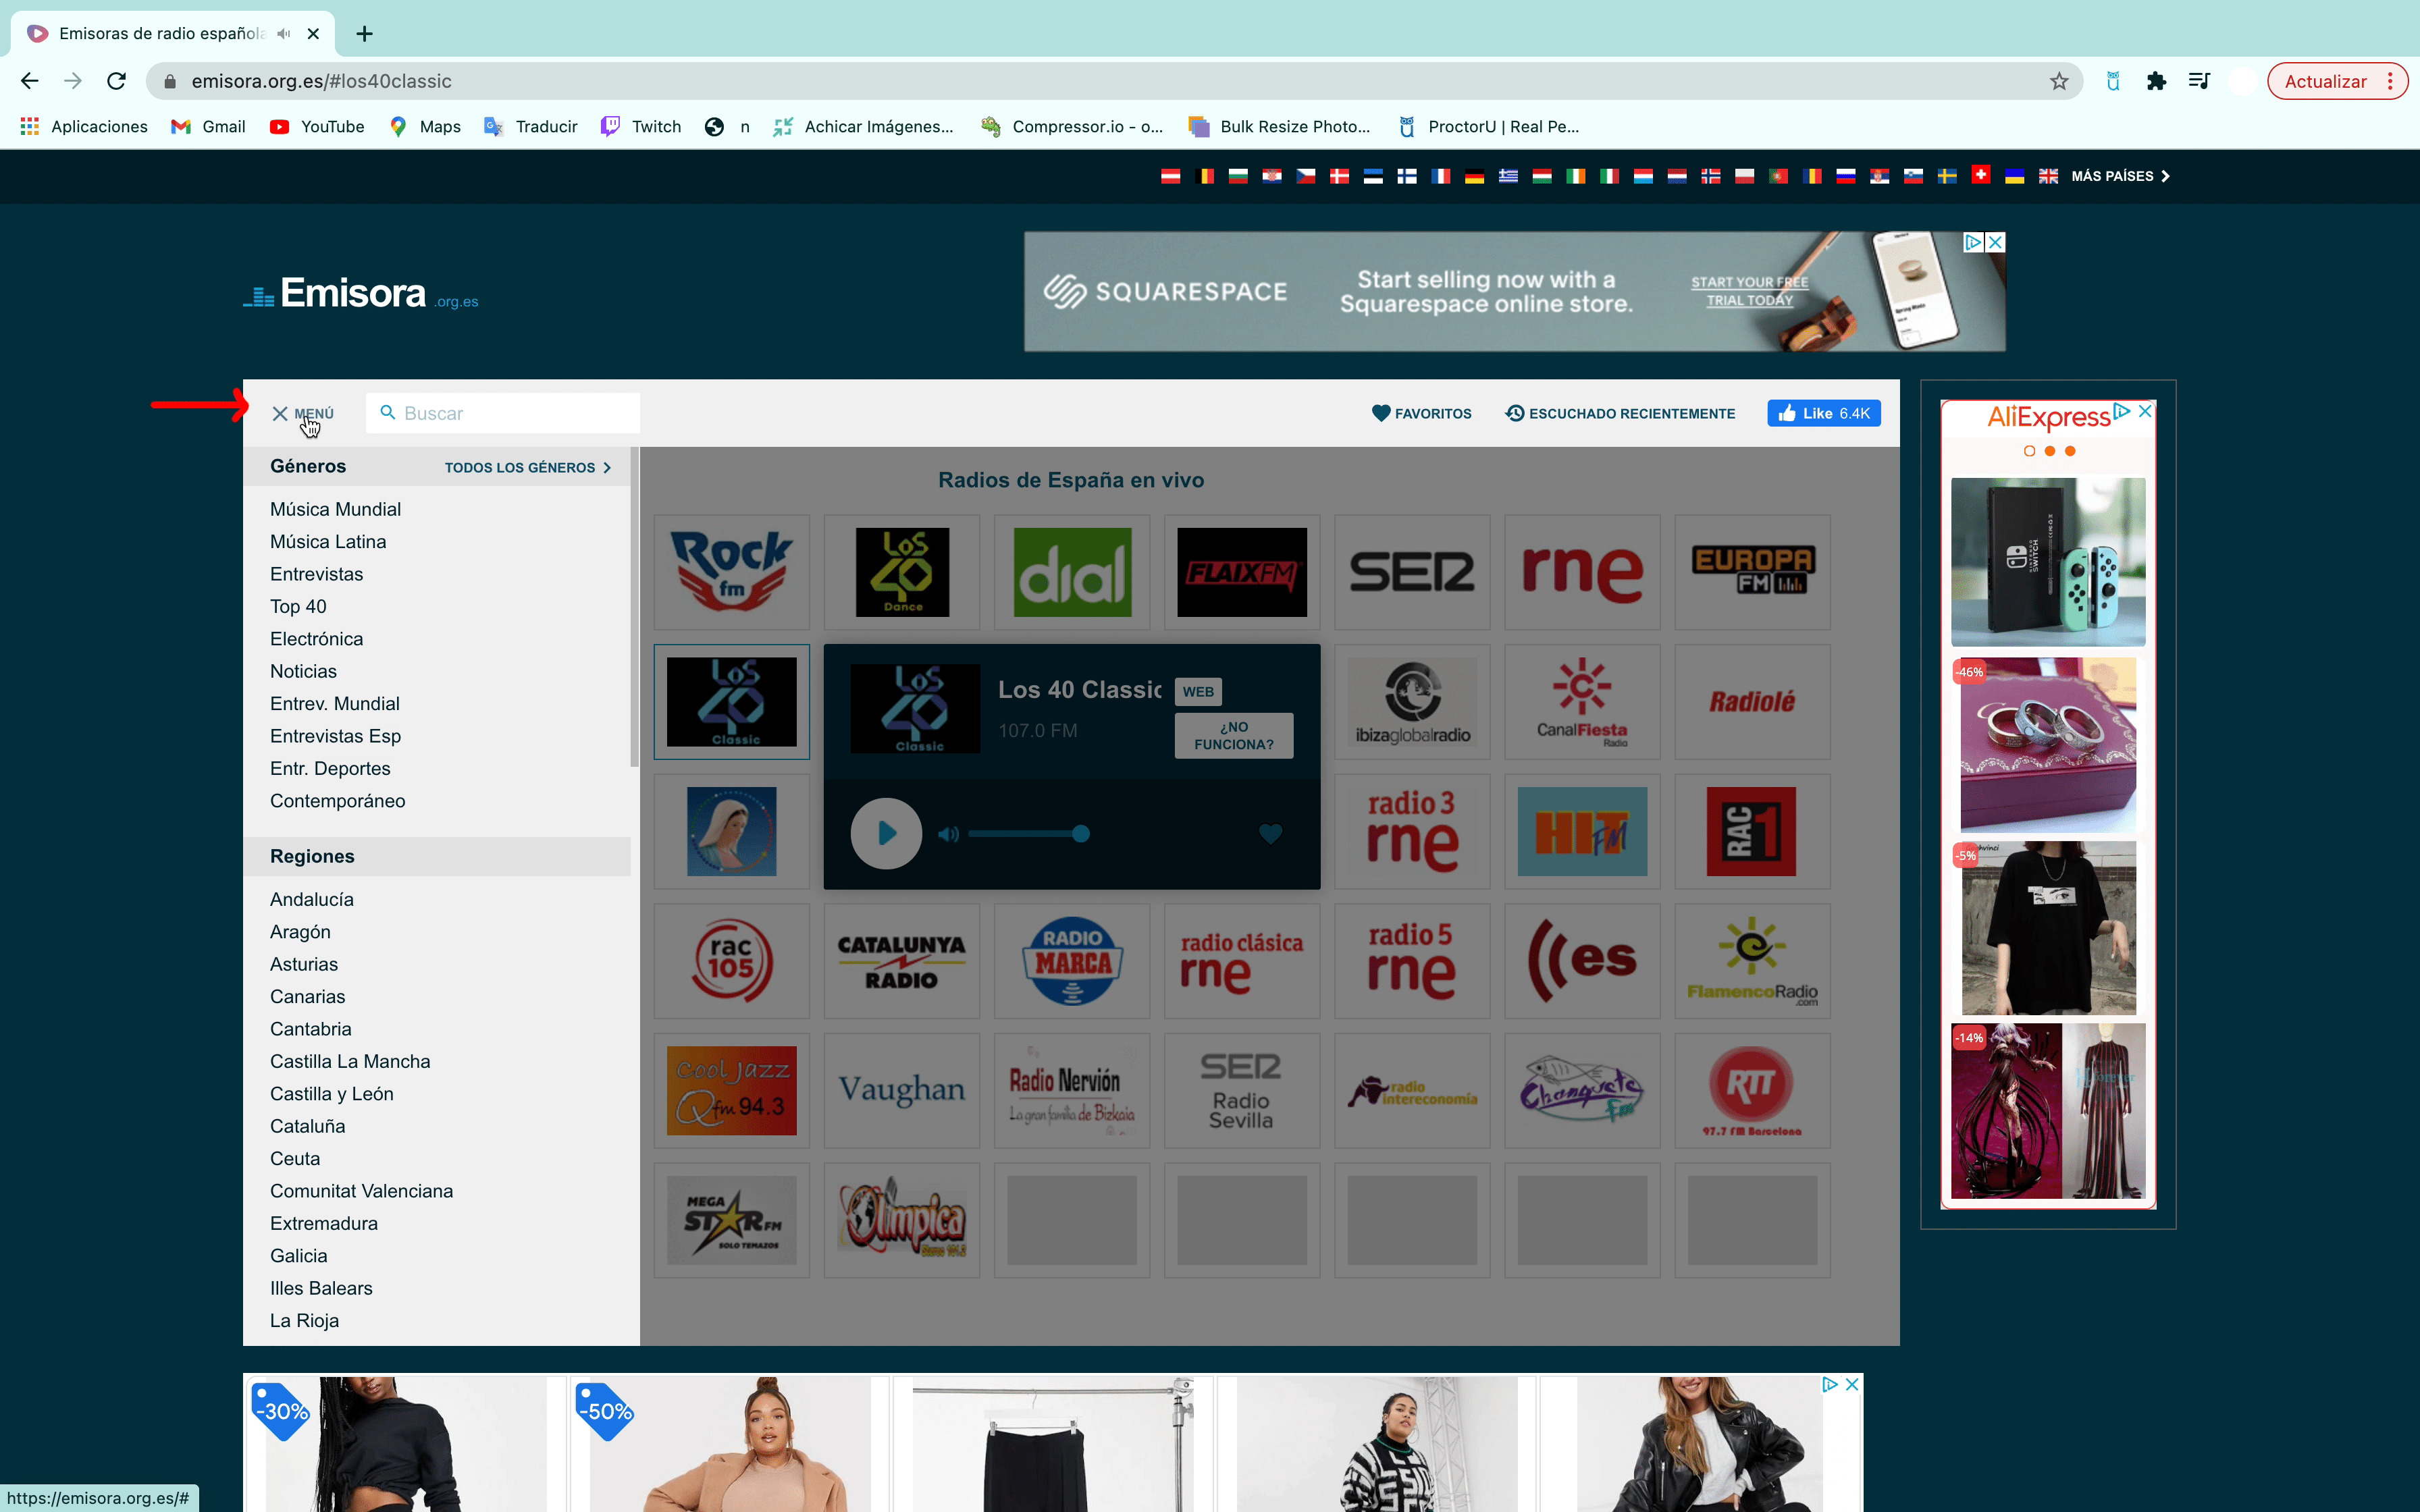Viewport: 2420px width, 1512px height.
Task: Close the menu with the X icon
Action: (x=280, y=413)
